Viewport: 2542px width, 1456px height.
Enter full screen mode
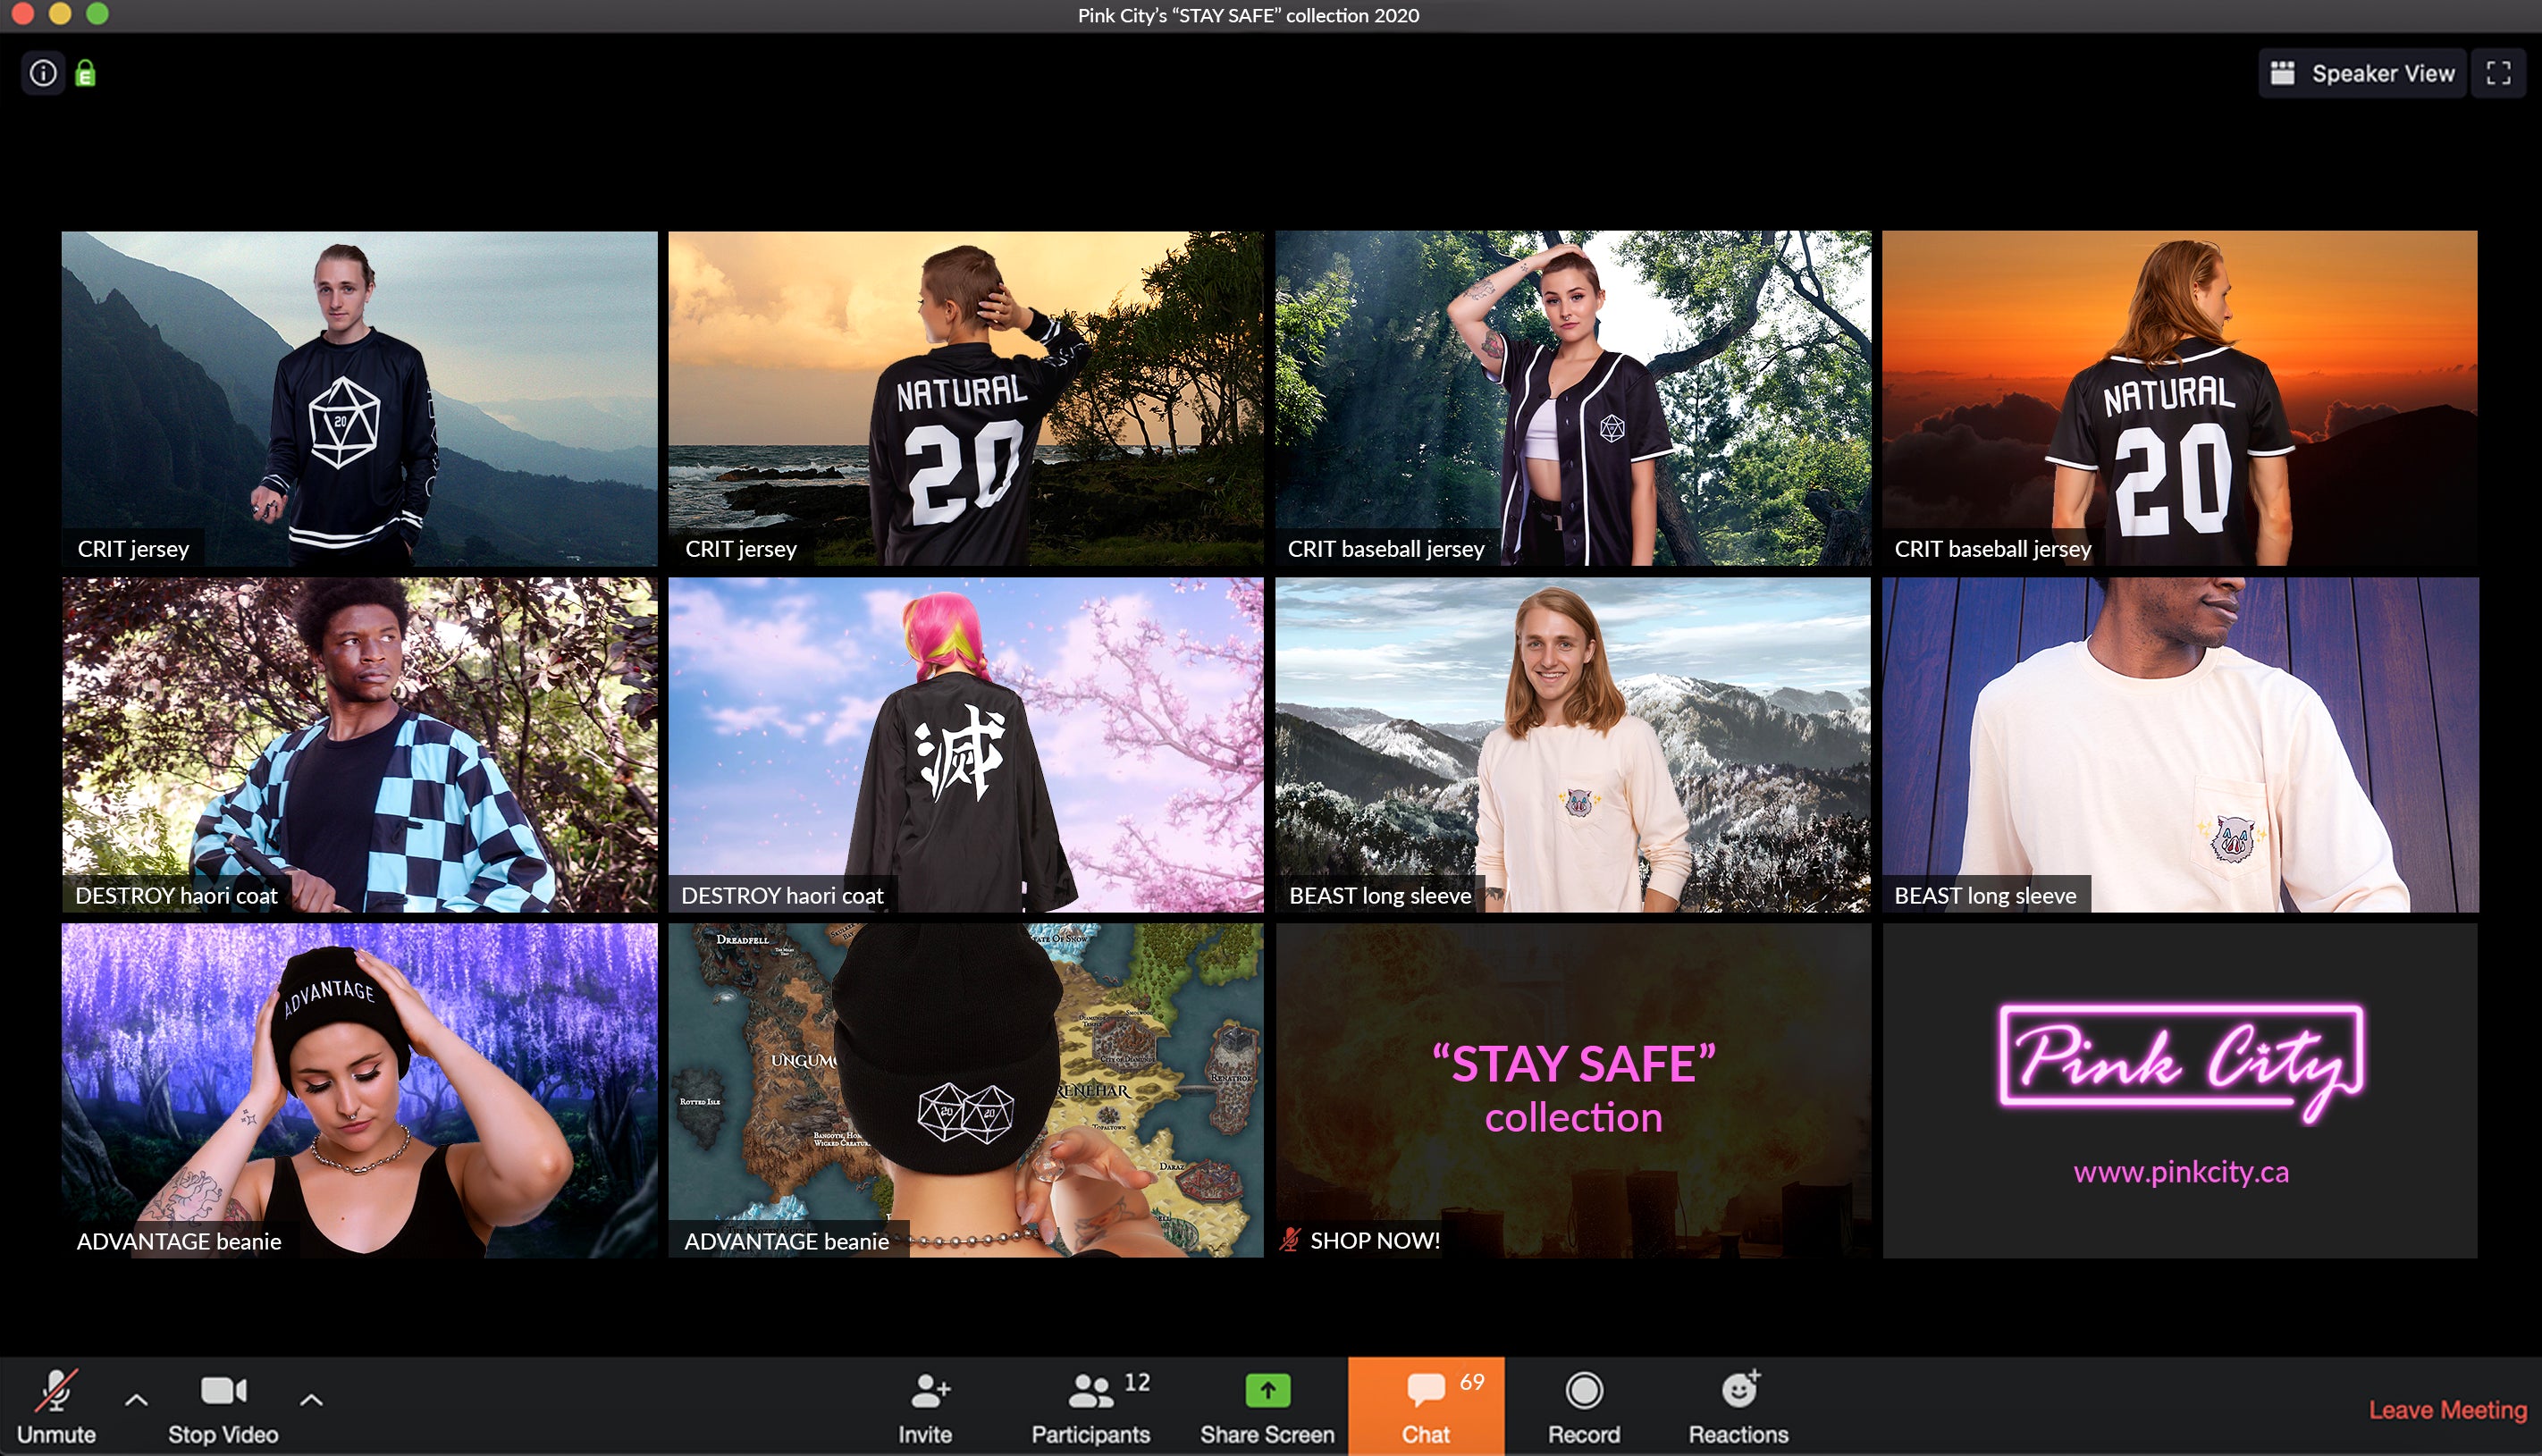2498,73
